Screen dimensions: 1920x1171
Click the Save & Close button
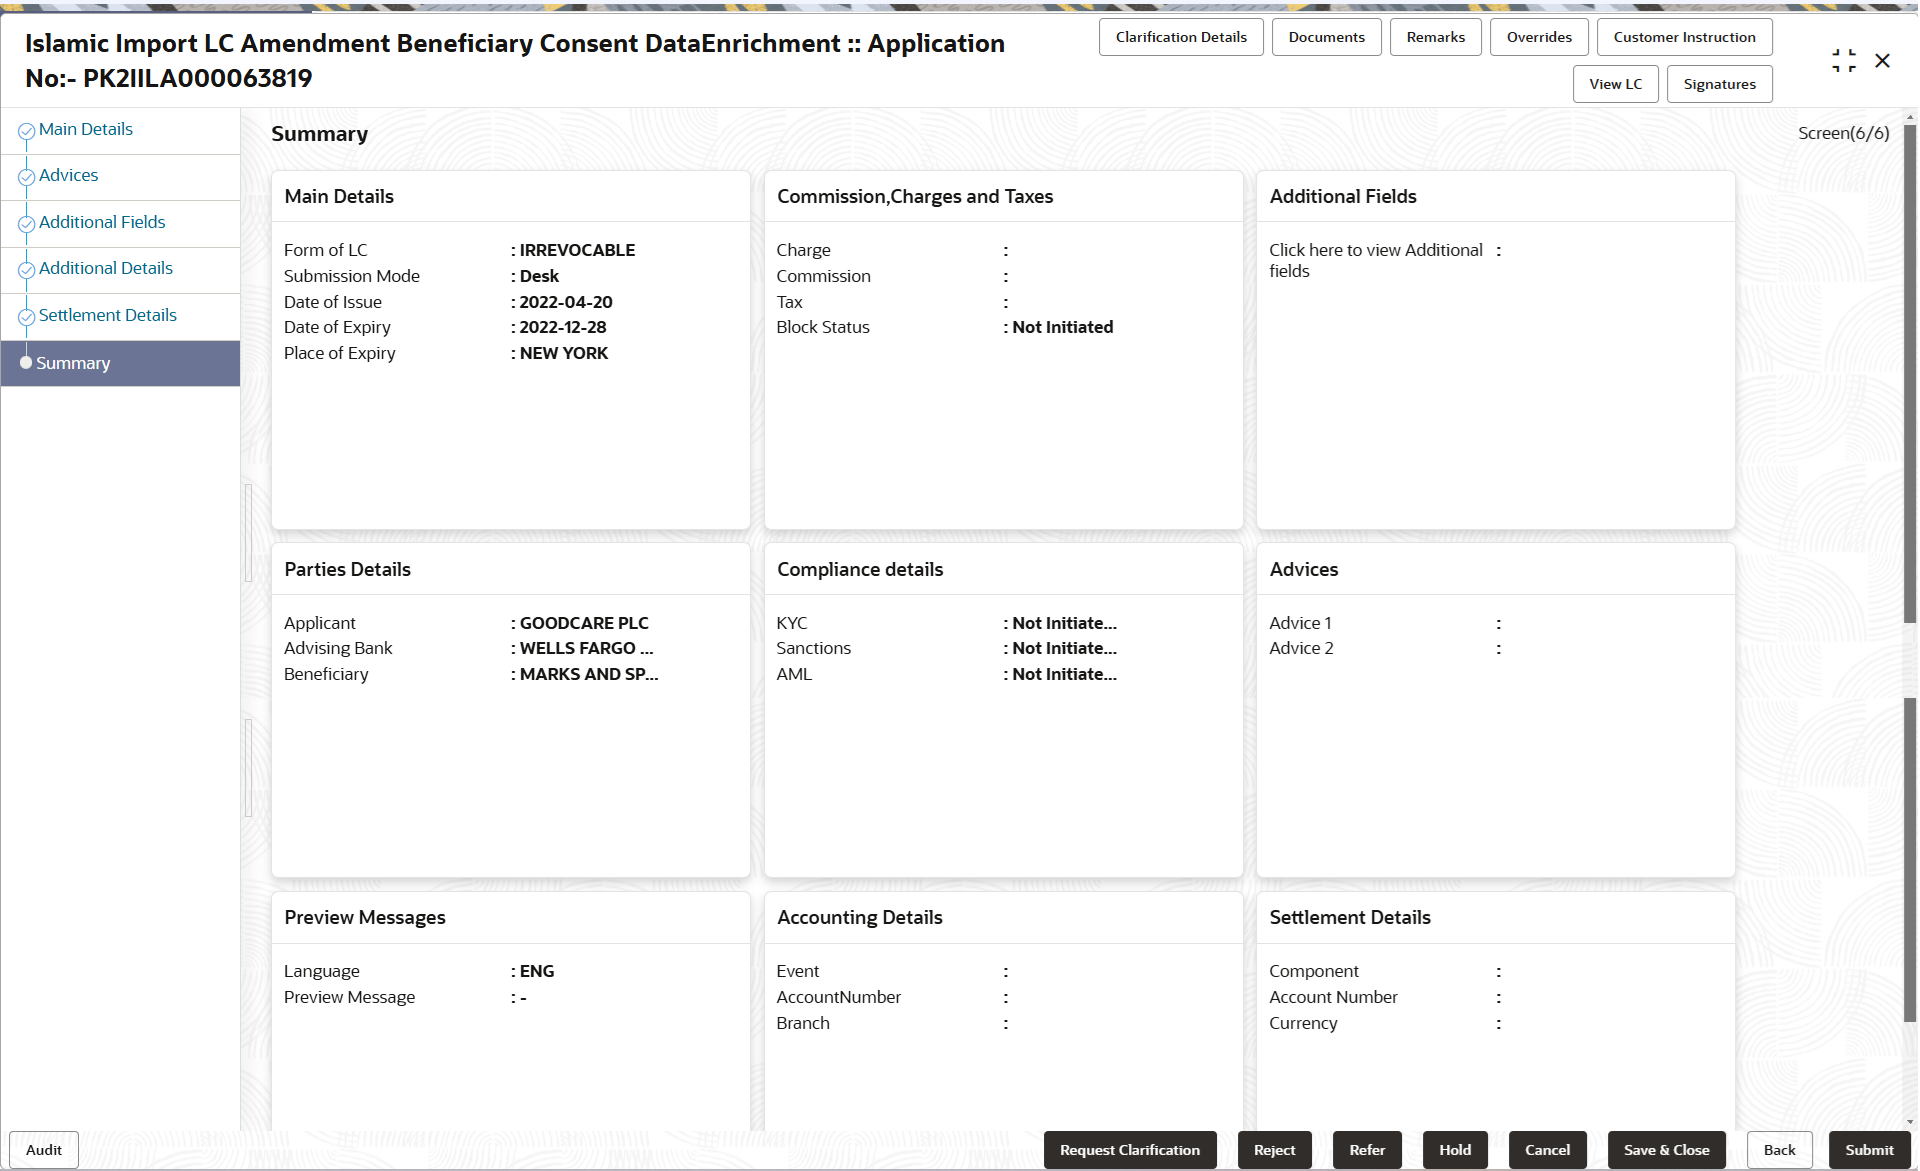coord(1666,1150)
